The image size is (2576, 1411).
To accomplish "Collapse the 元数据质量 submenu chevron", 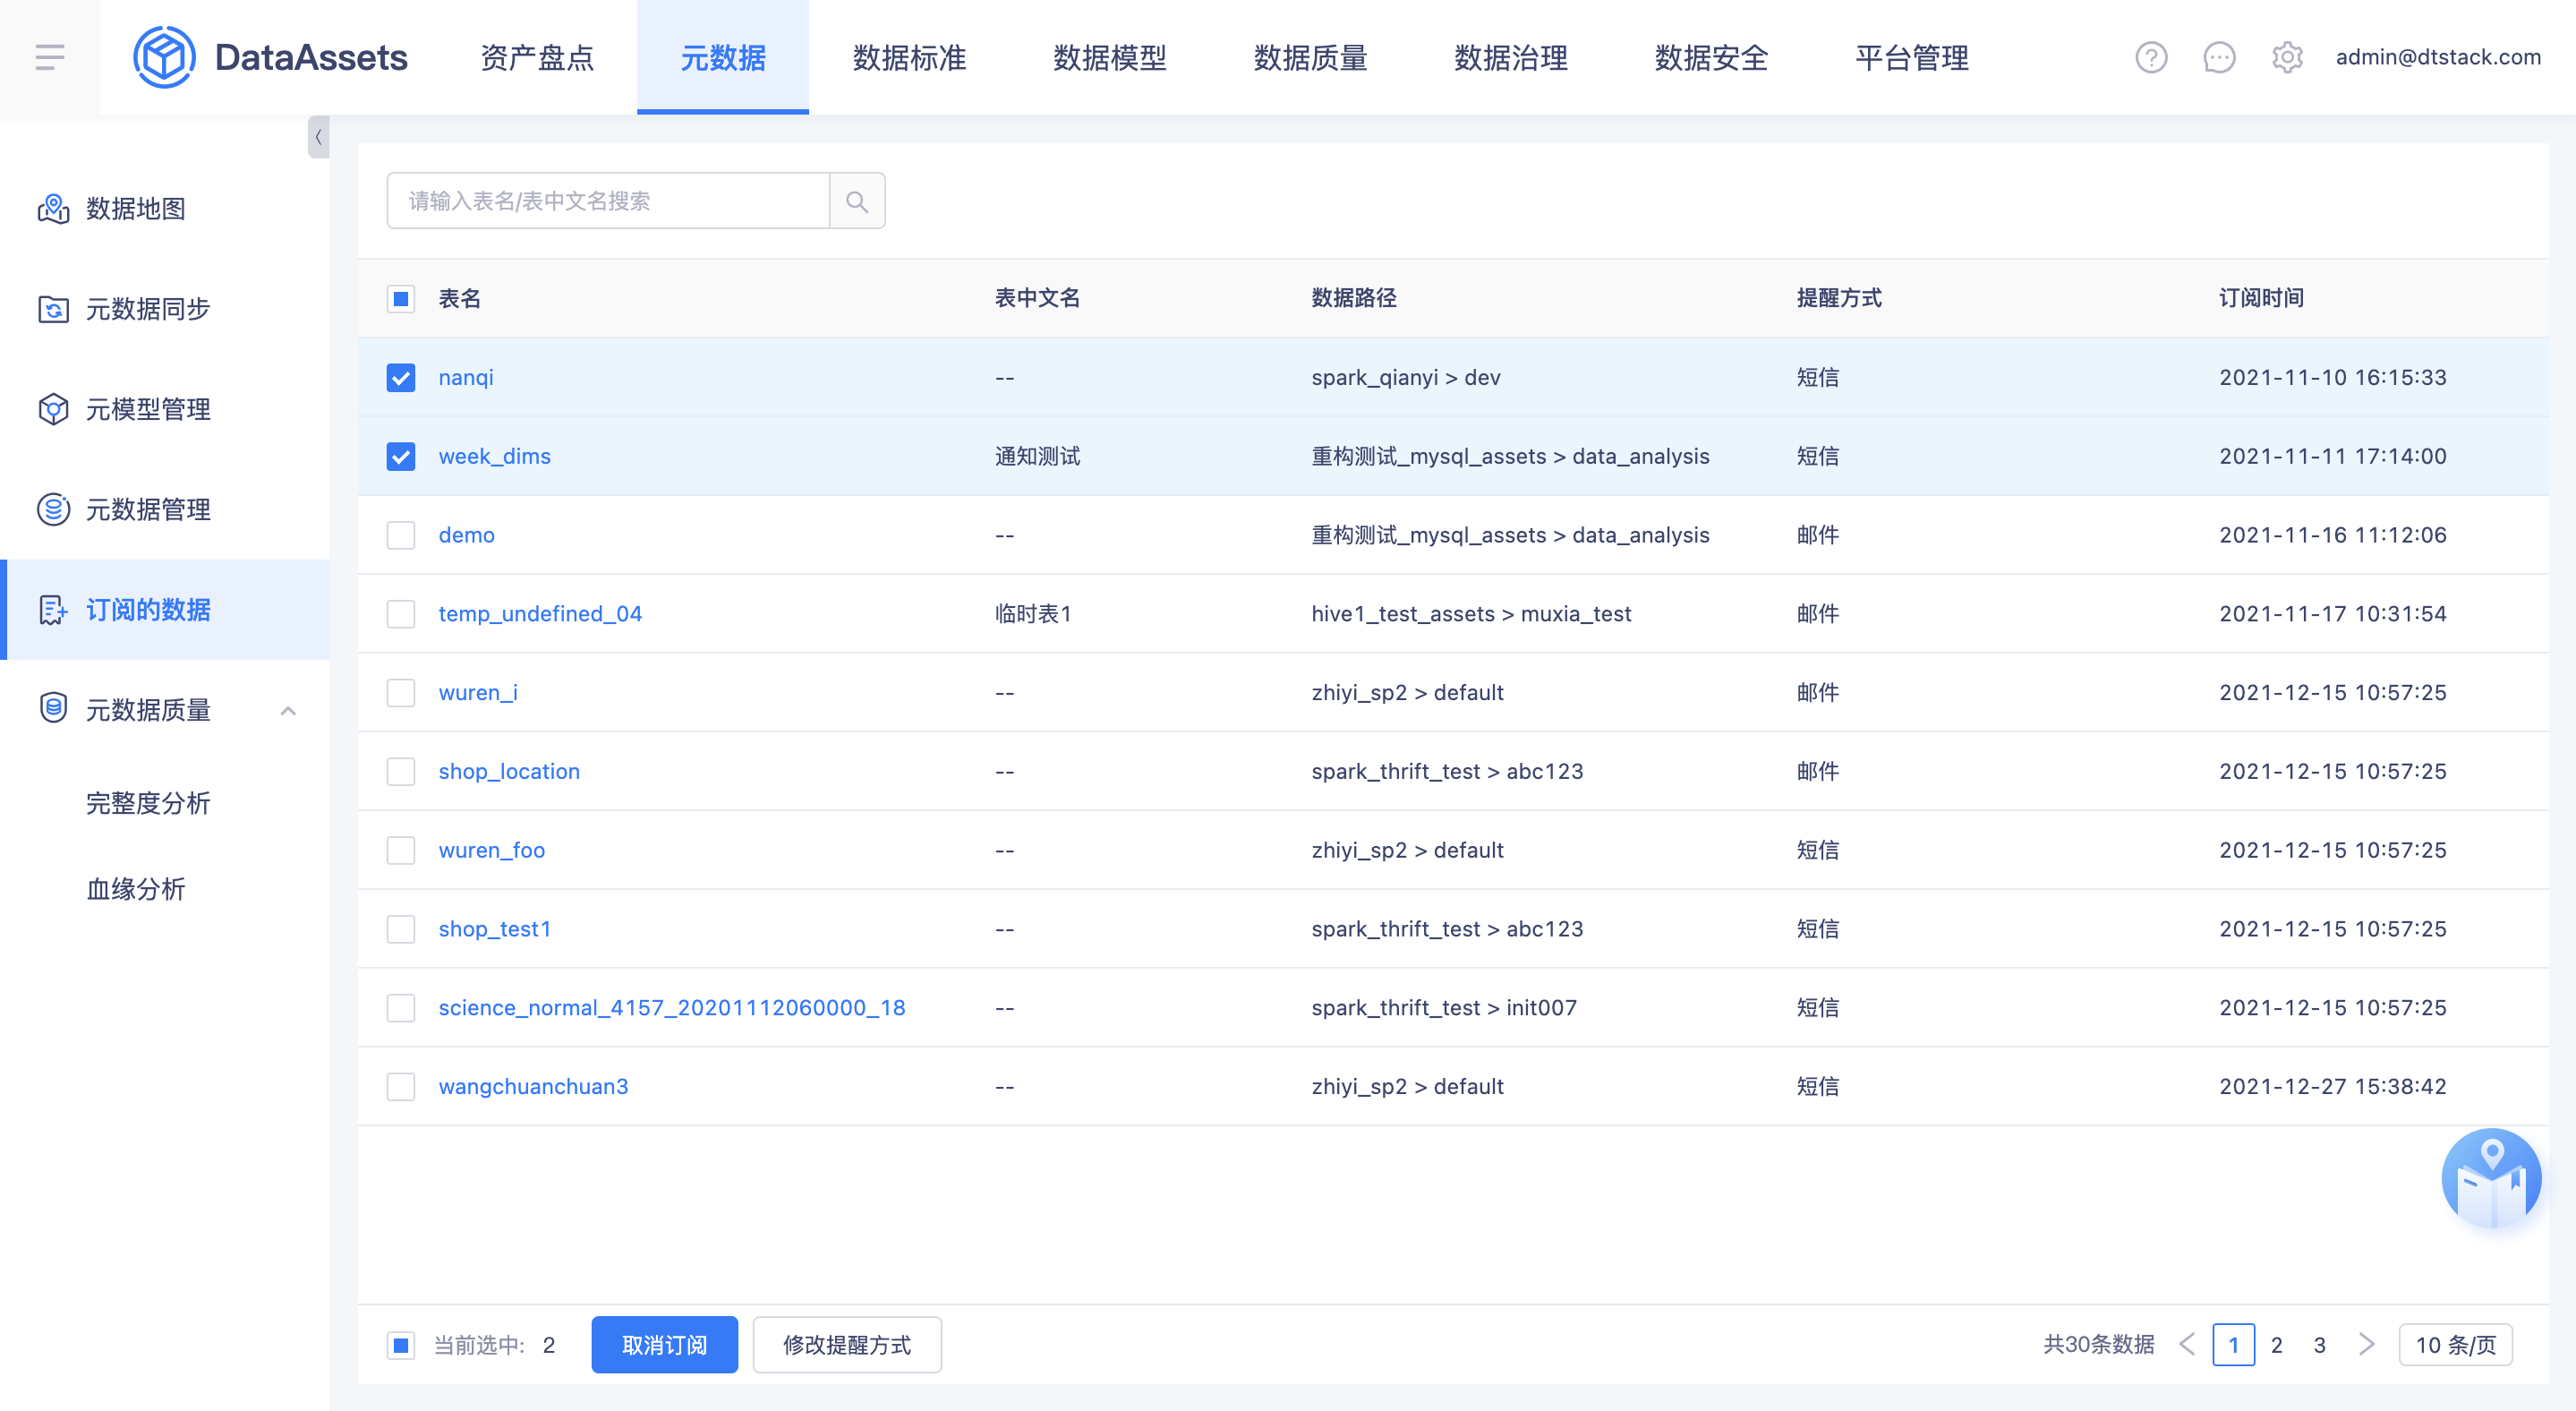I will click(288, 710).
